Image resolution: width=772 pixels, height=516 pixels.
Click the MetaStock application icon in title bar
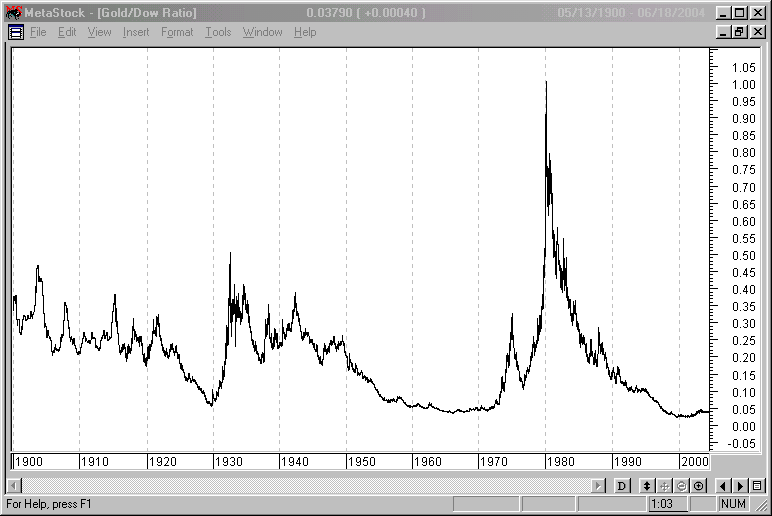14,12
